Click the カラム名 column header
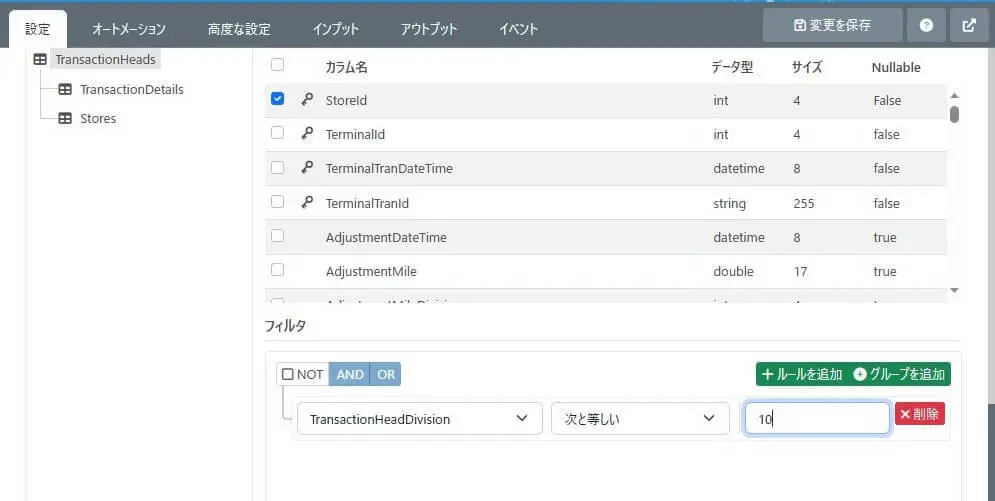Image resolution: width=995 pixels, height=501 pixels. tap(346, 67)
